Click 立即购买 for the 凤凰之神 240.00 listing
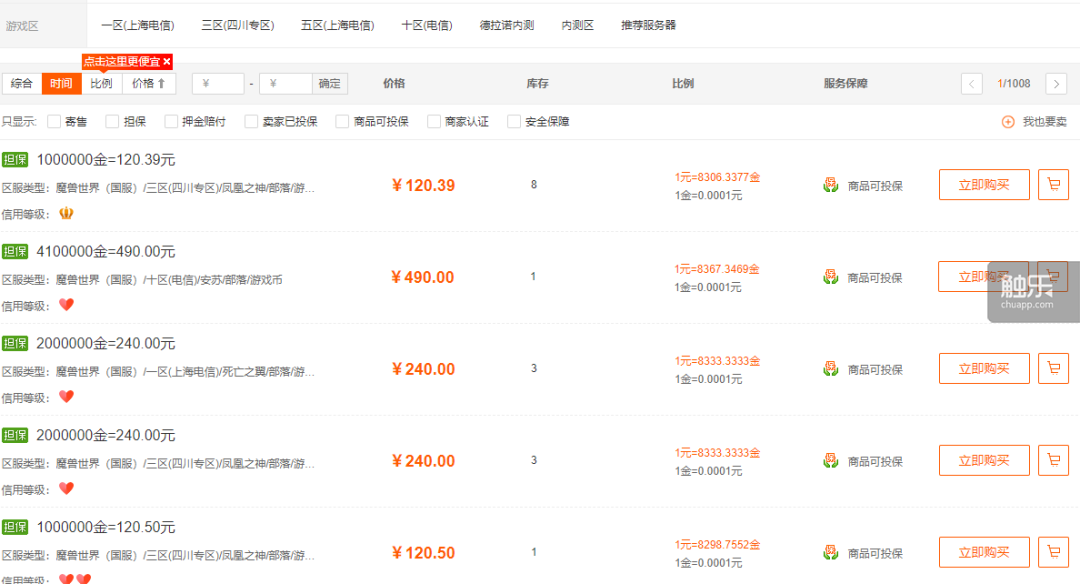This screenshot has height=584, width=1080. pos(984,460)
